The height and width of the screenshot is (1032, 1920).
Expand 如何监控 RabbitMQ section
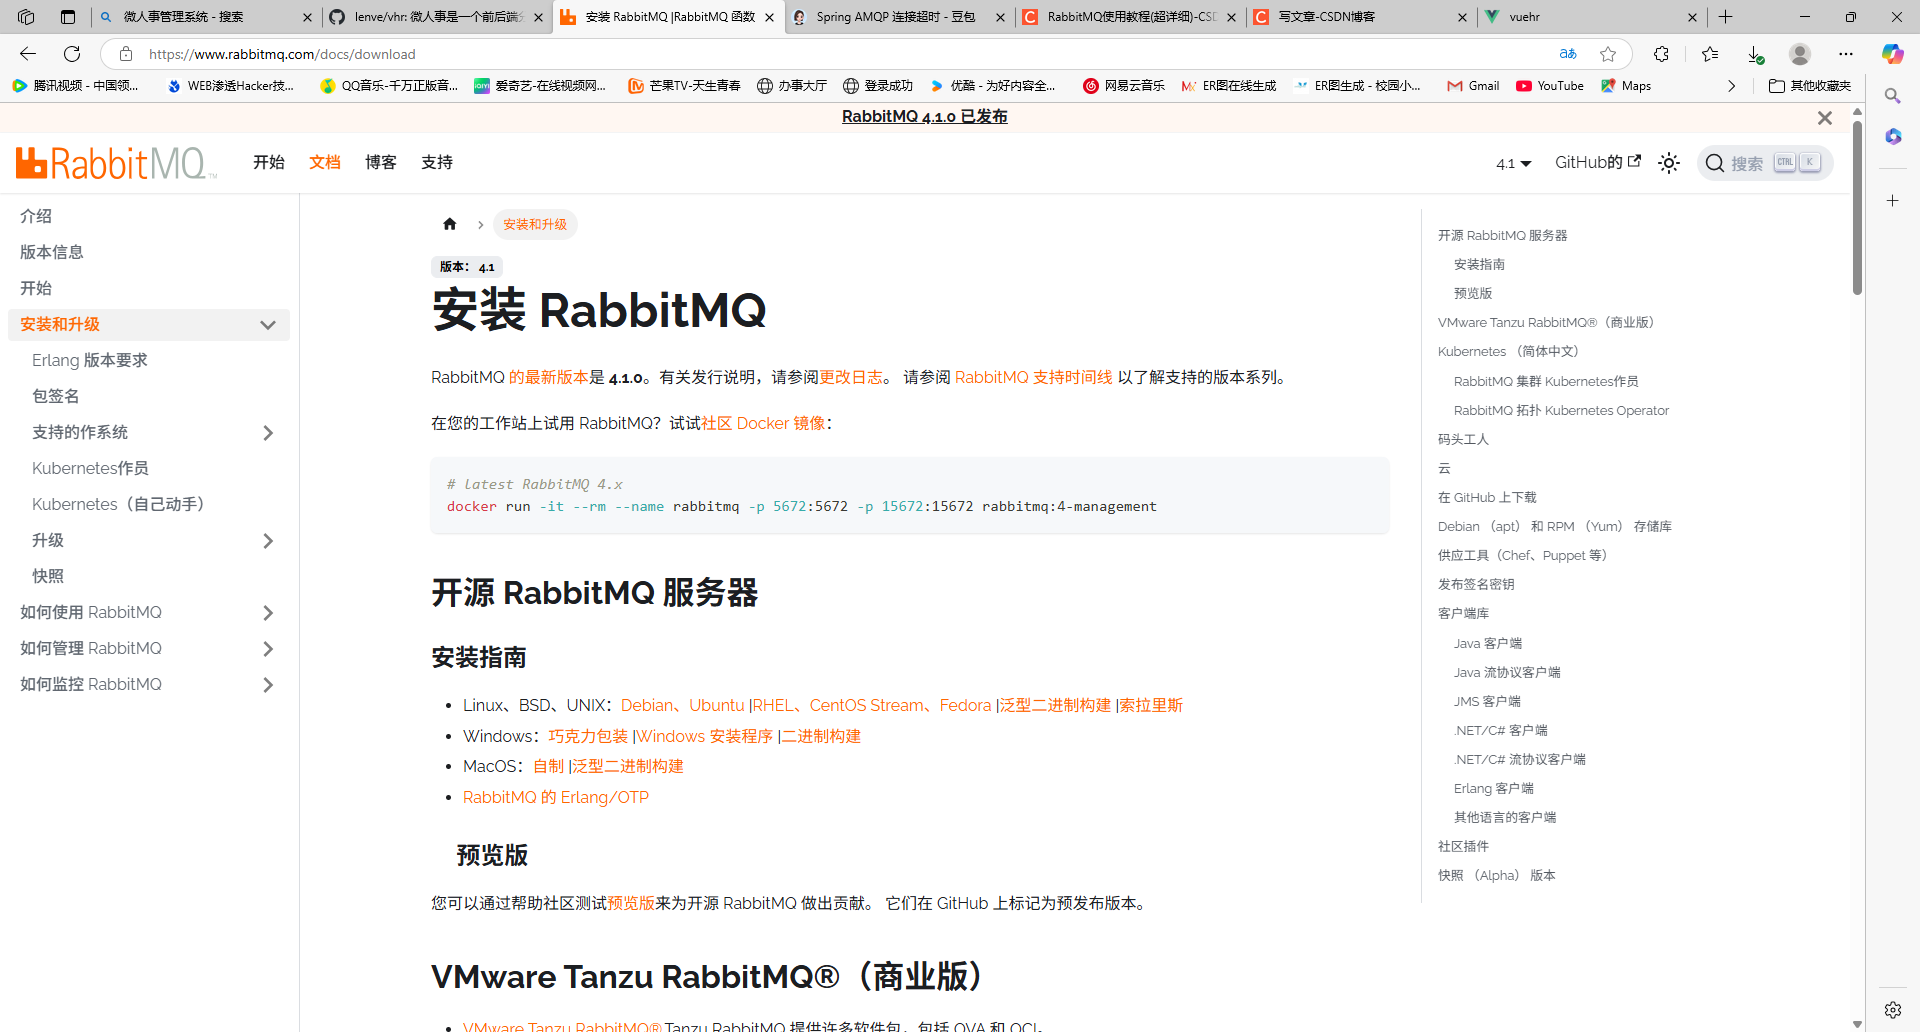point(267,685)
